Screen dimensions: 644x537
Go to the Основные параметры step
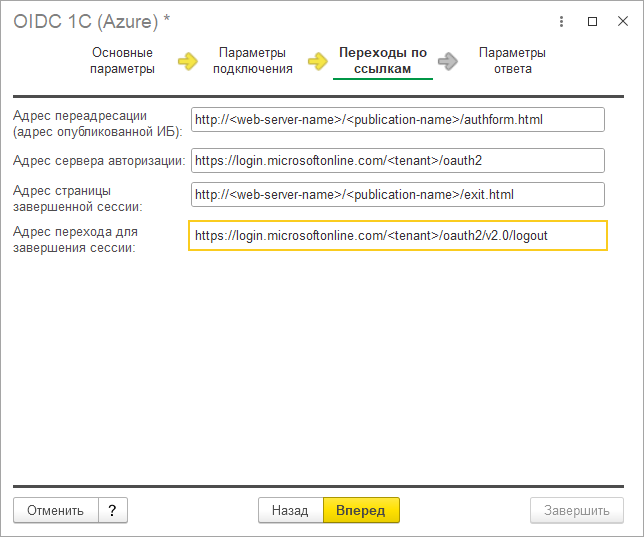(x=122, y=61)
